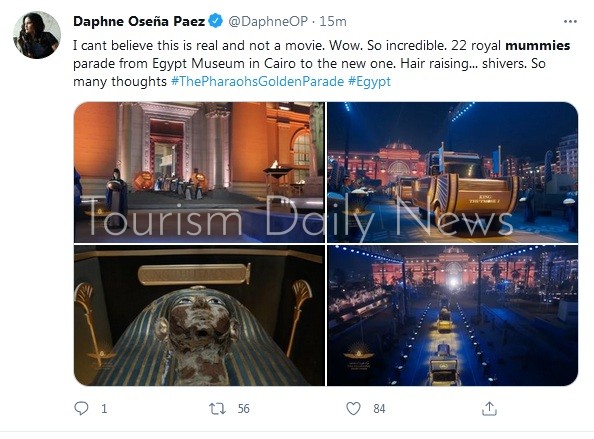
Task: Click the retweet count 56
Action: point(244,409)
